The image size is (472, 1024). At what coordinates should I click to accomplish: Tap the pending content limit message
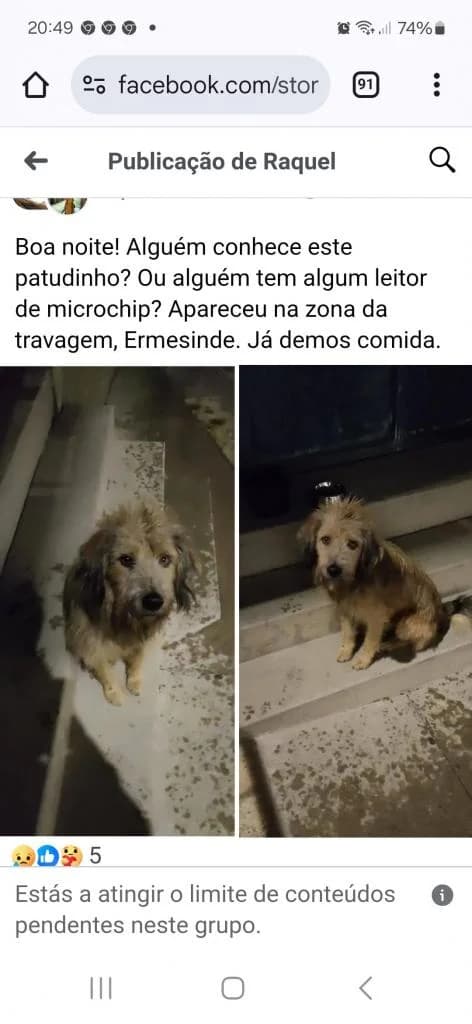[x=205, y=910]
